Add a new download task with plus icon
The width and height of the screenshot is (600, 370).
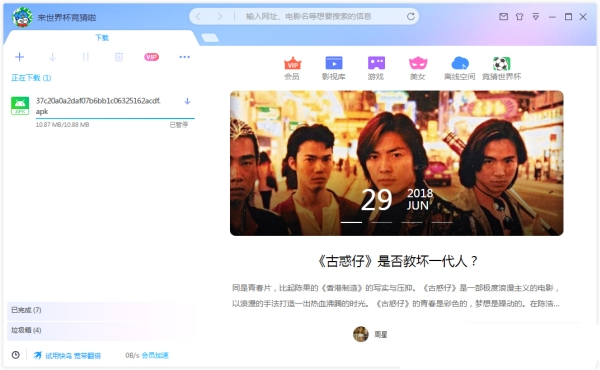[20, 57]
